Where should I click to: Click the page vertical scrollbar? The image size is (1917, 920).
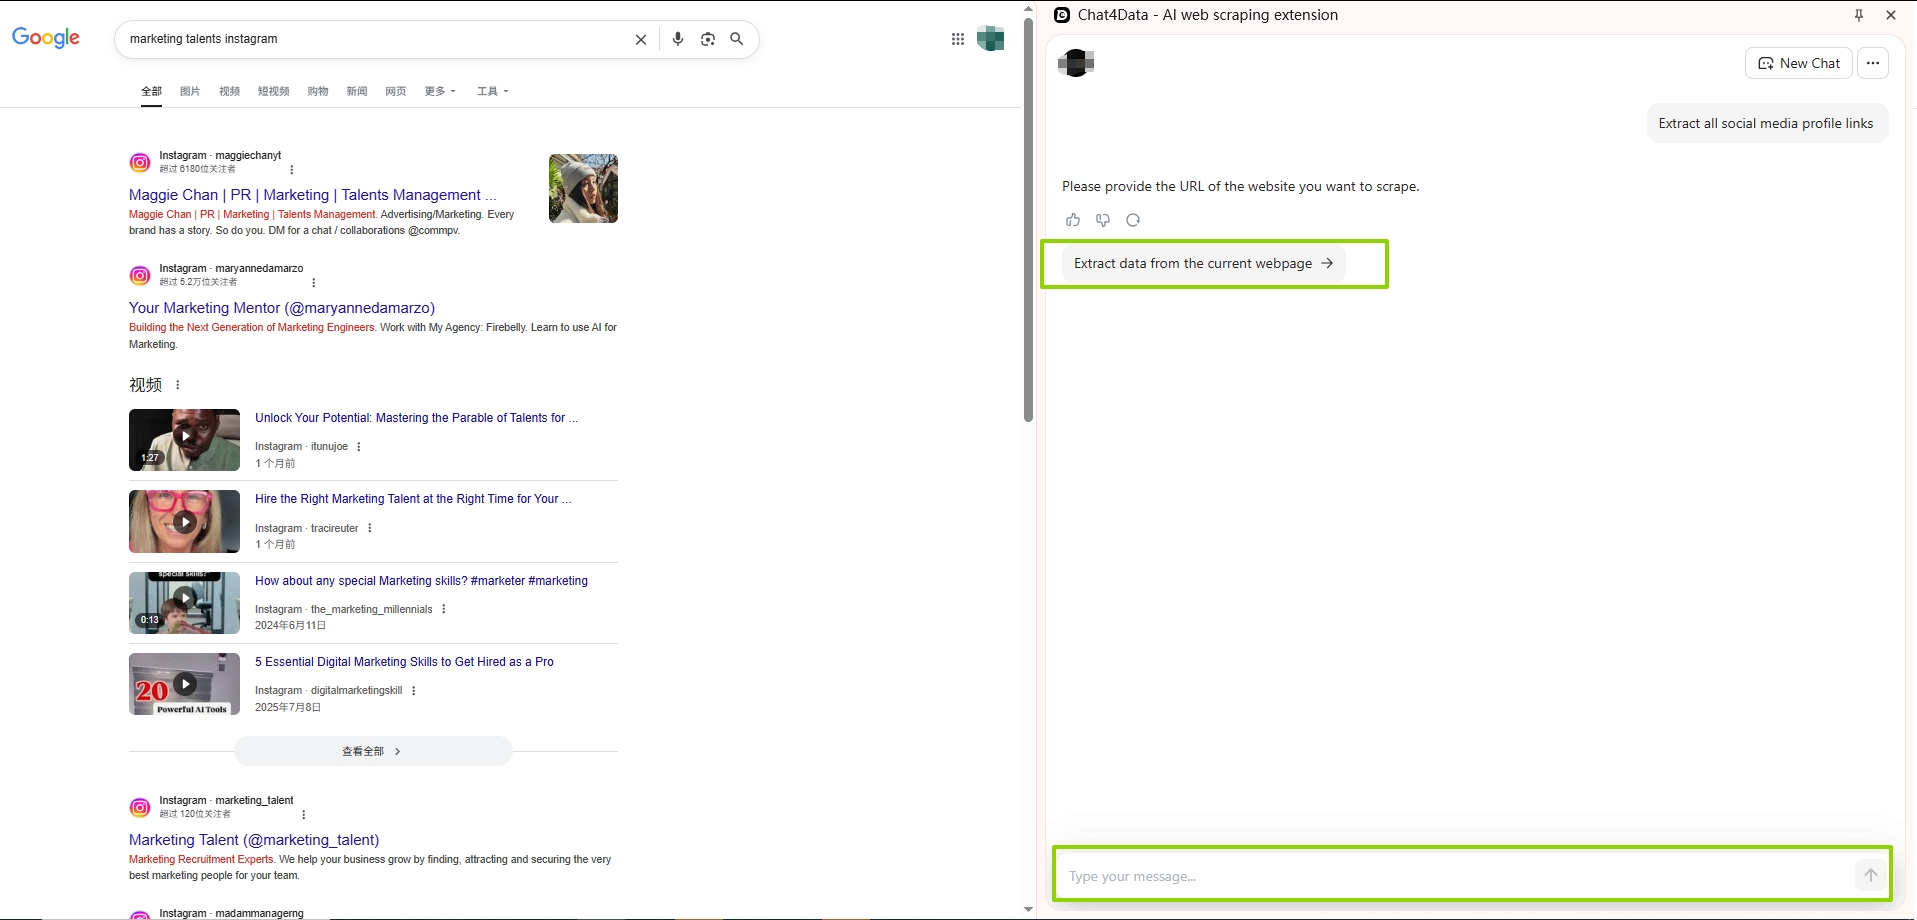click(x=1028, y=220)
